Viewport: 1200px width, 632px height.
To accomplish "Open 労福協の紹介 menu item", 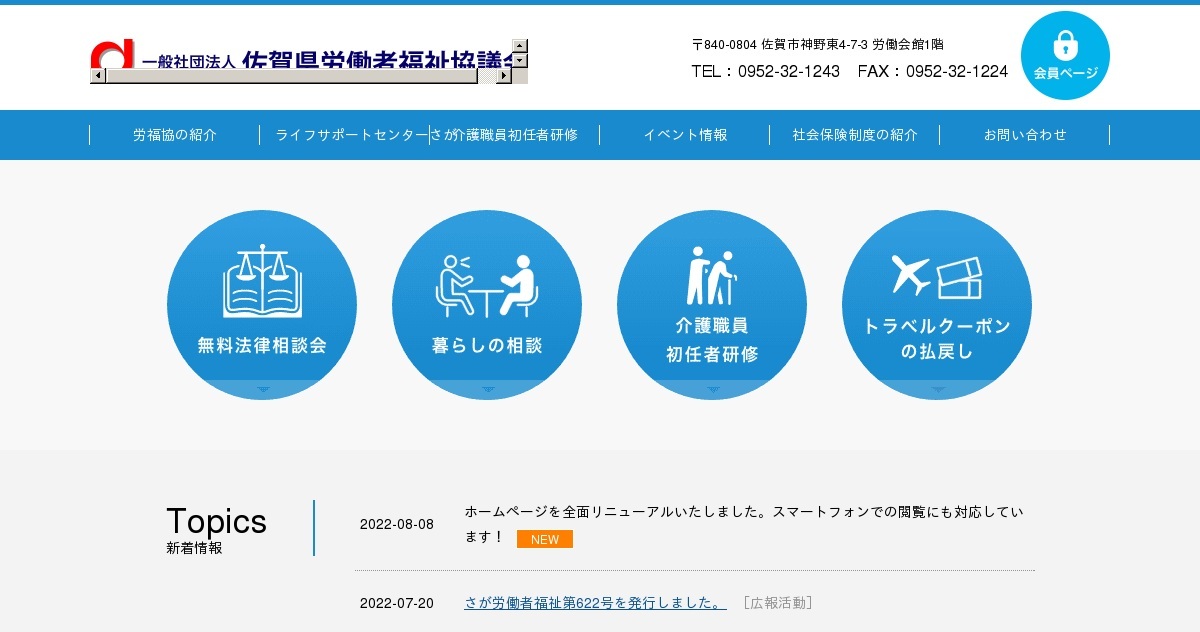I will click(175, 135).
